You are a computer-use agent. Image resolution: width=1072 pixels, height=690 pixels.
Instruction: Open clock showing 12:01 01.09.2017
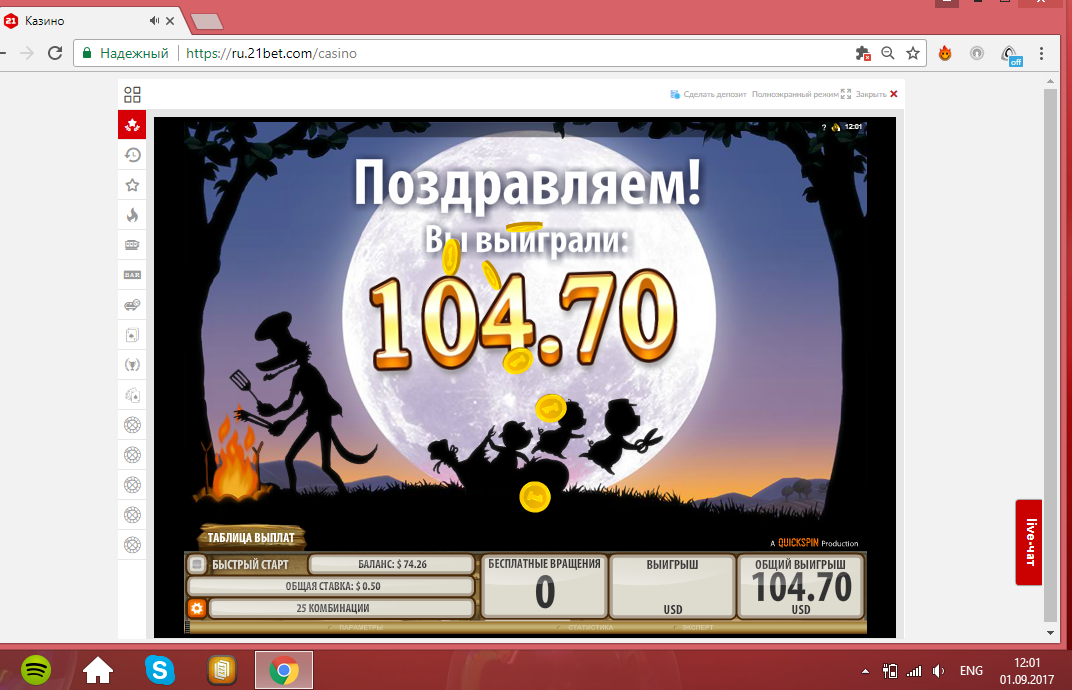(x=1027, y=671)
